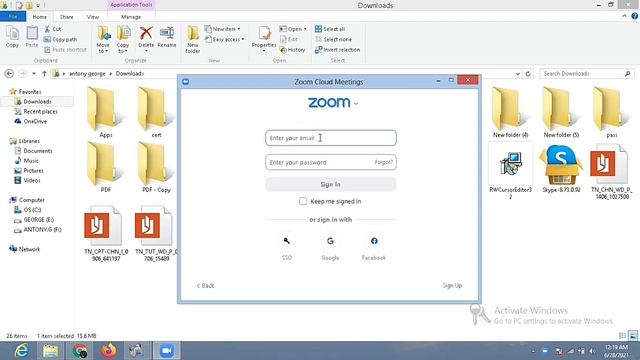640x360 pixels.
Task: Open Firefox from the taskbar
Action: 109,351
